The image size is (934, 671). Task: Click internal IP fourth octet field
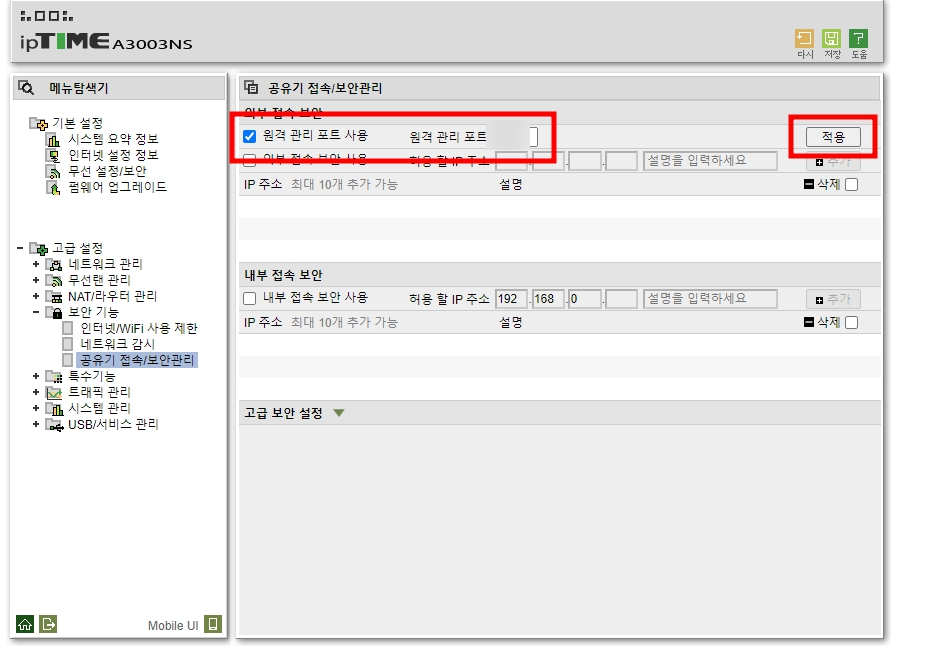tap(621, 299)
